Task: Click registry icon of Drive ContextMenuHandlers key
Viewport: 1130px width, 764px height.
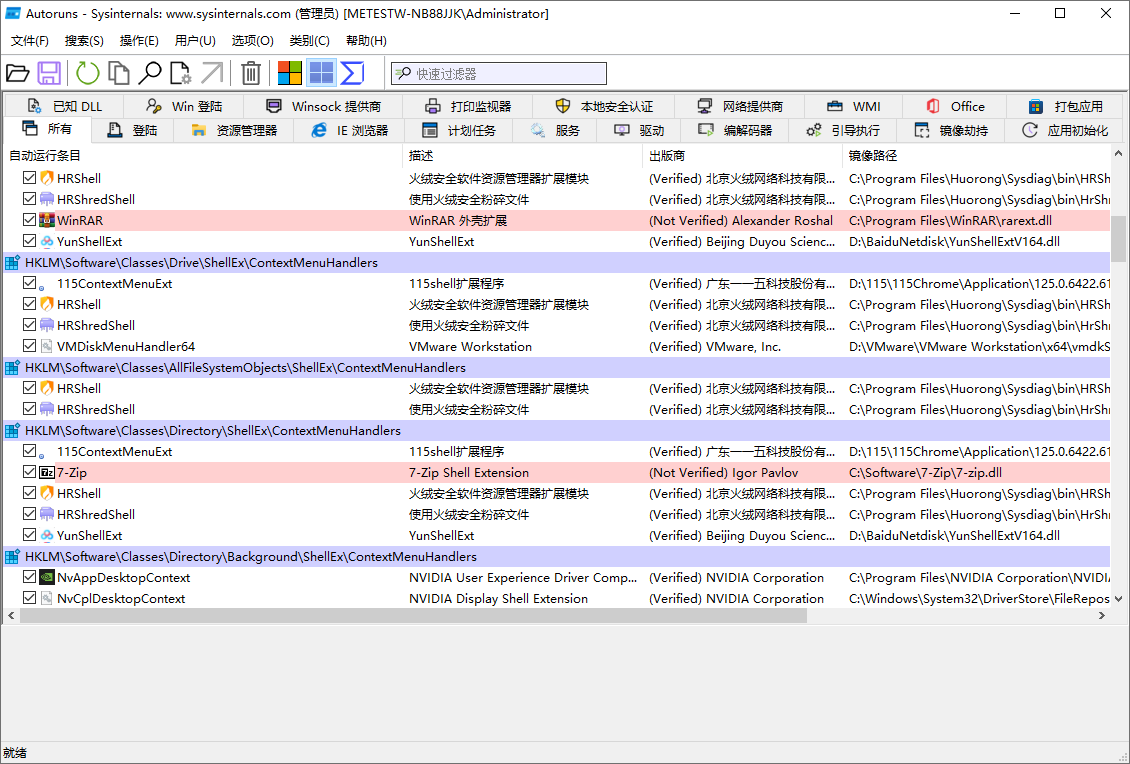Action: 12,262
